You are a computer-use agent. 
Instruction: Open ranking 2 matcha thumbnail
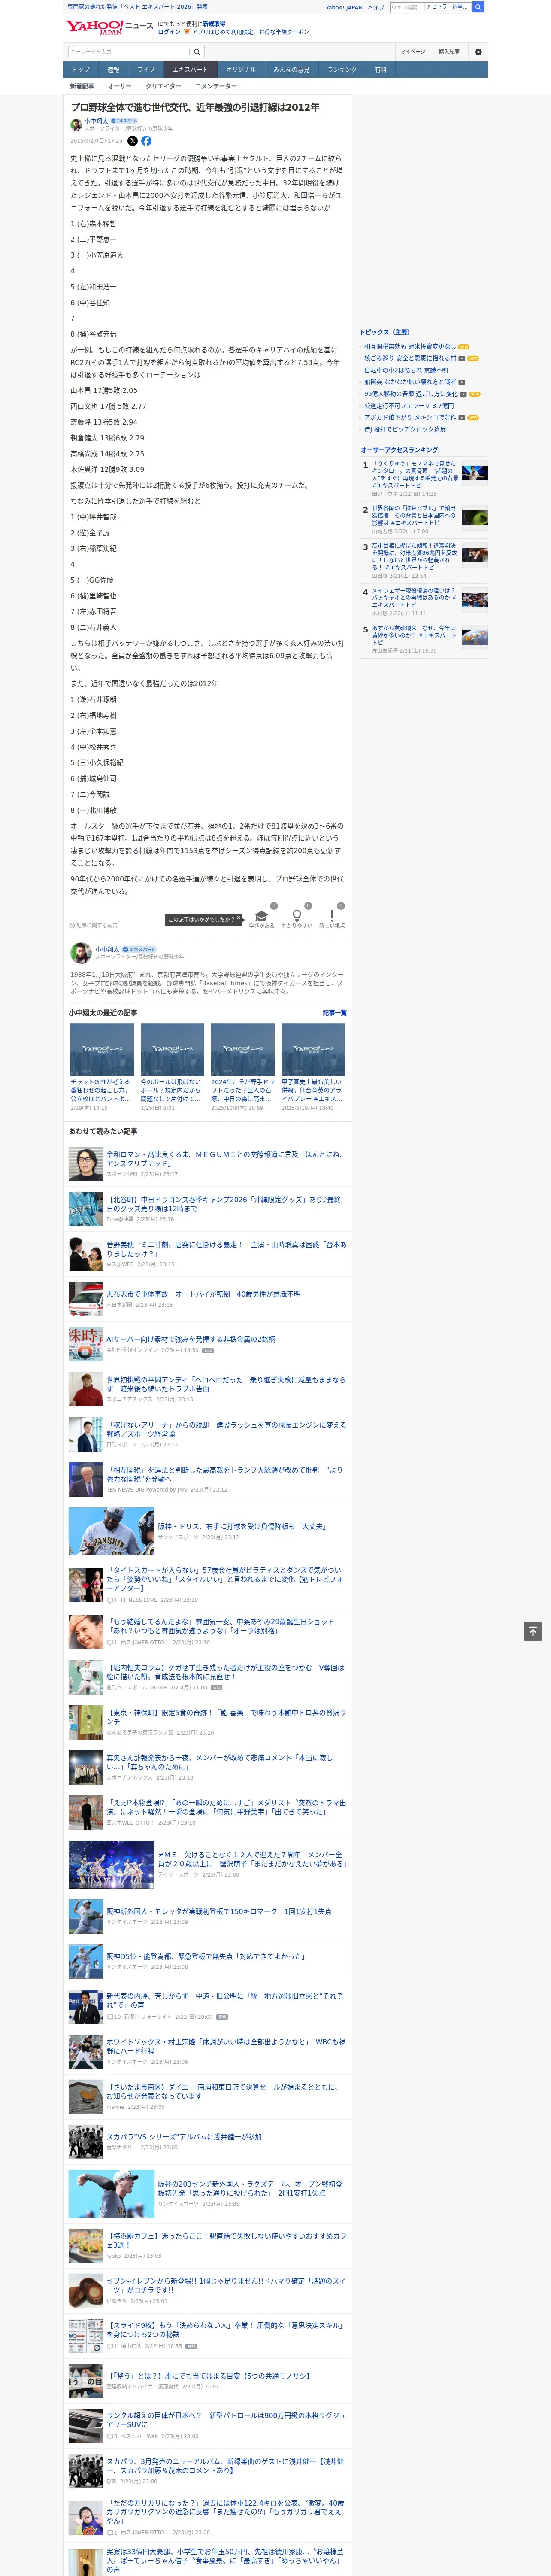click(x=475, y=518)
